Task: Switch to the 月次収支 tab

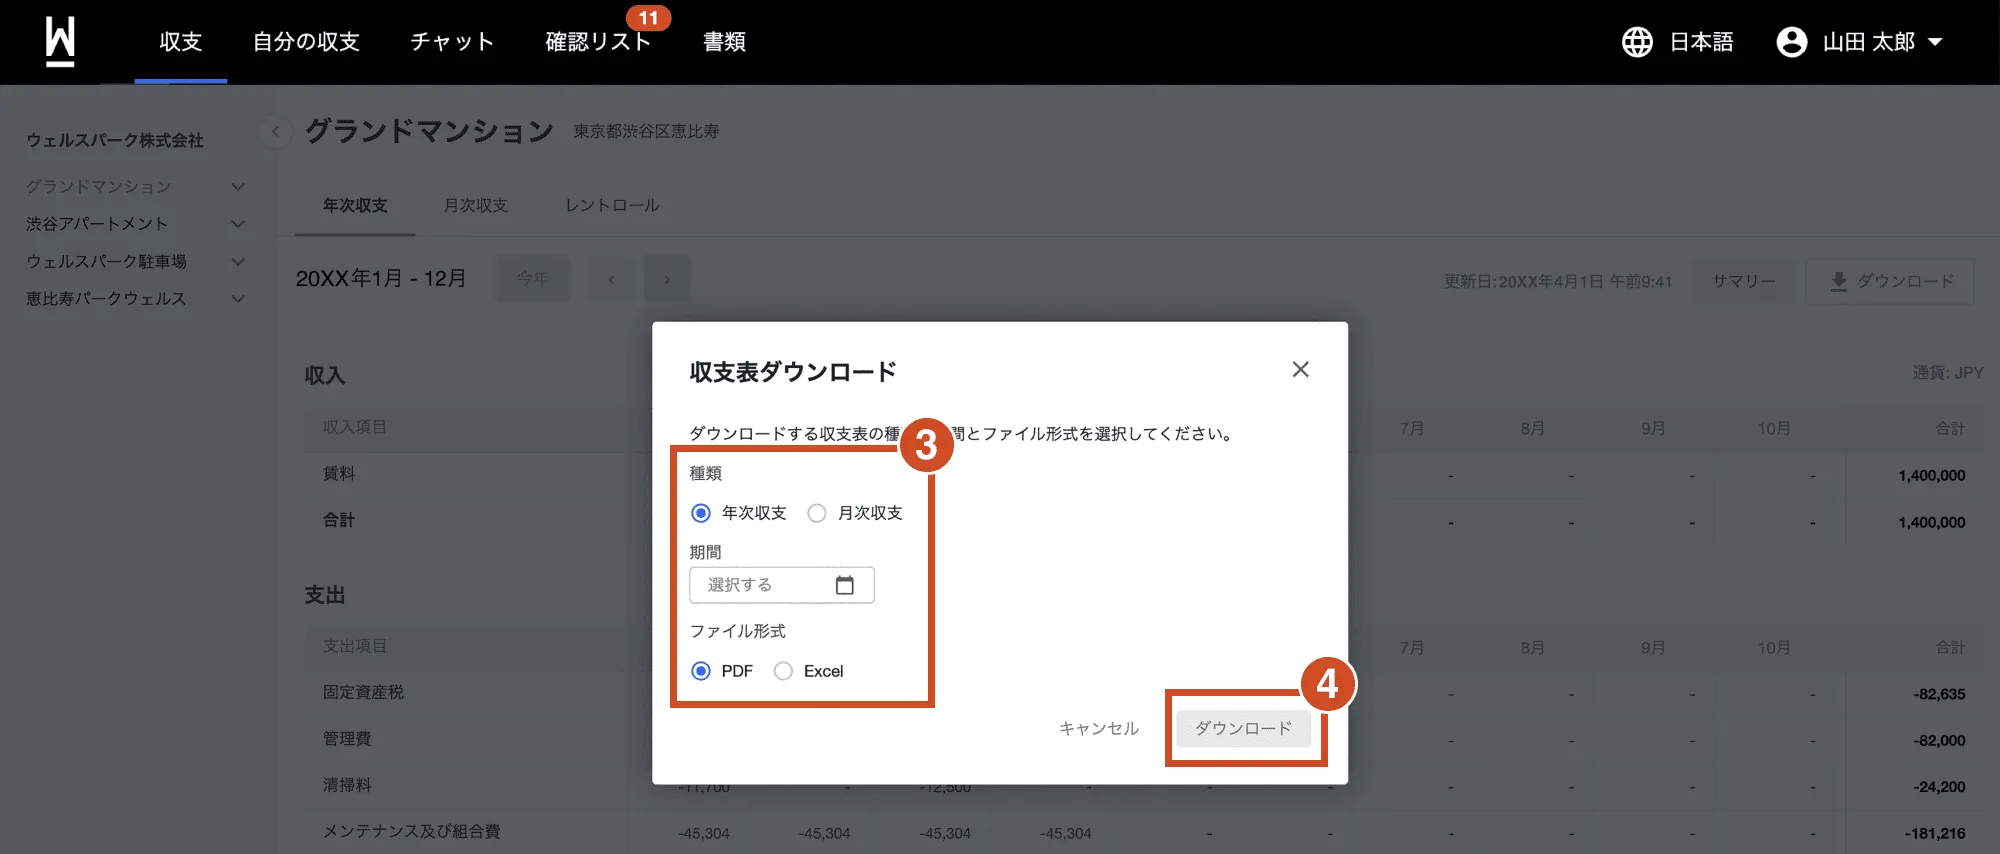Action: [476, 205]
